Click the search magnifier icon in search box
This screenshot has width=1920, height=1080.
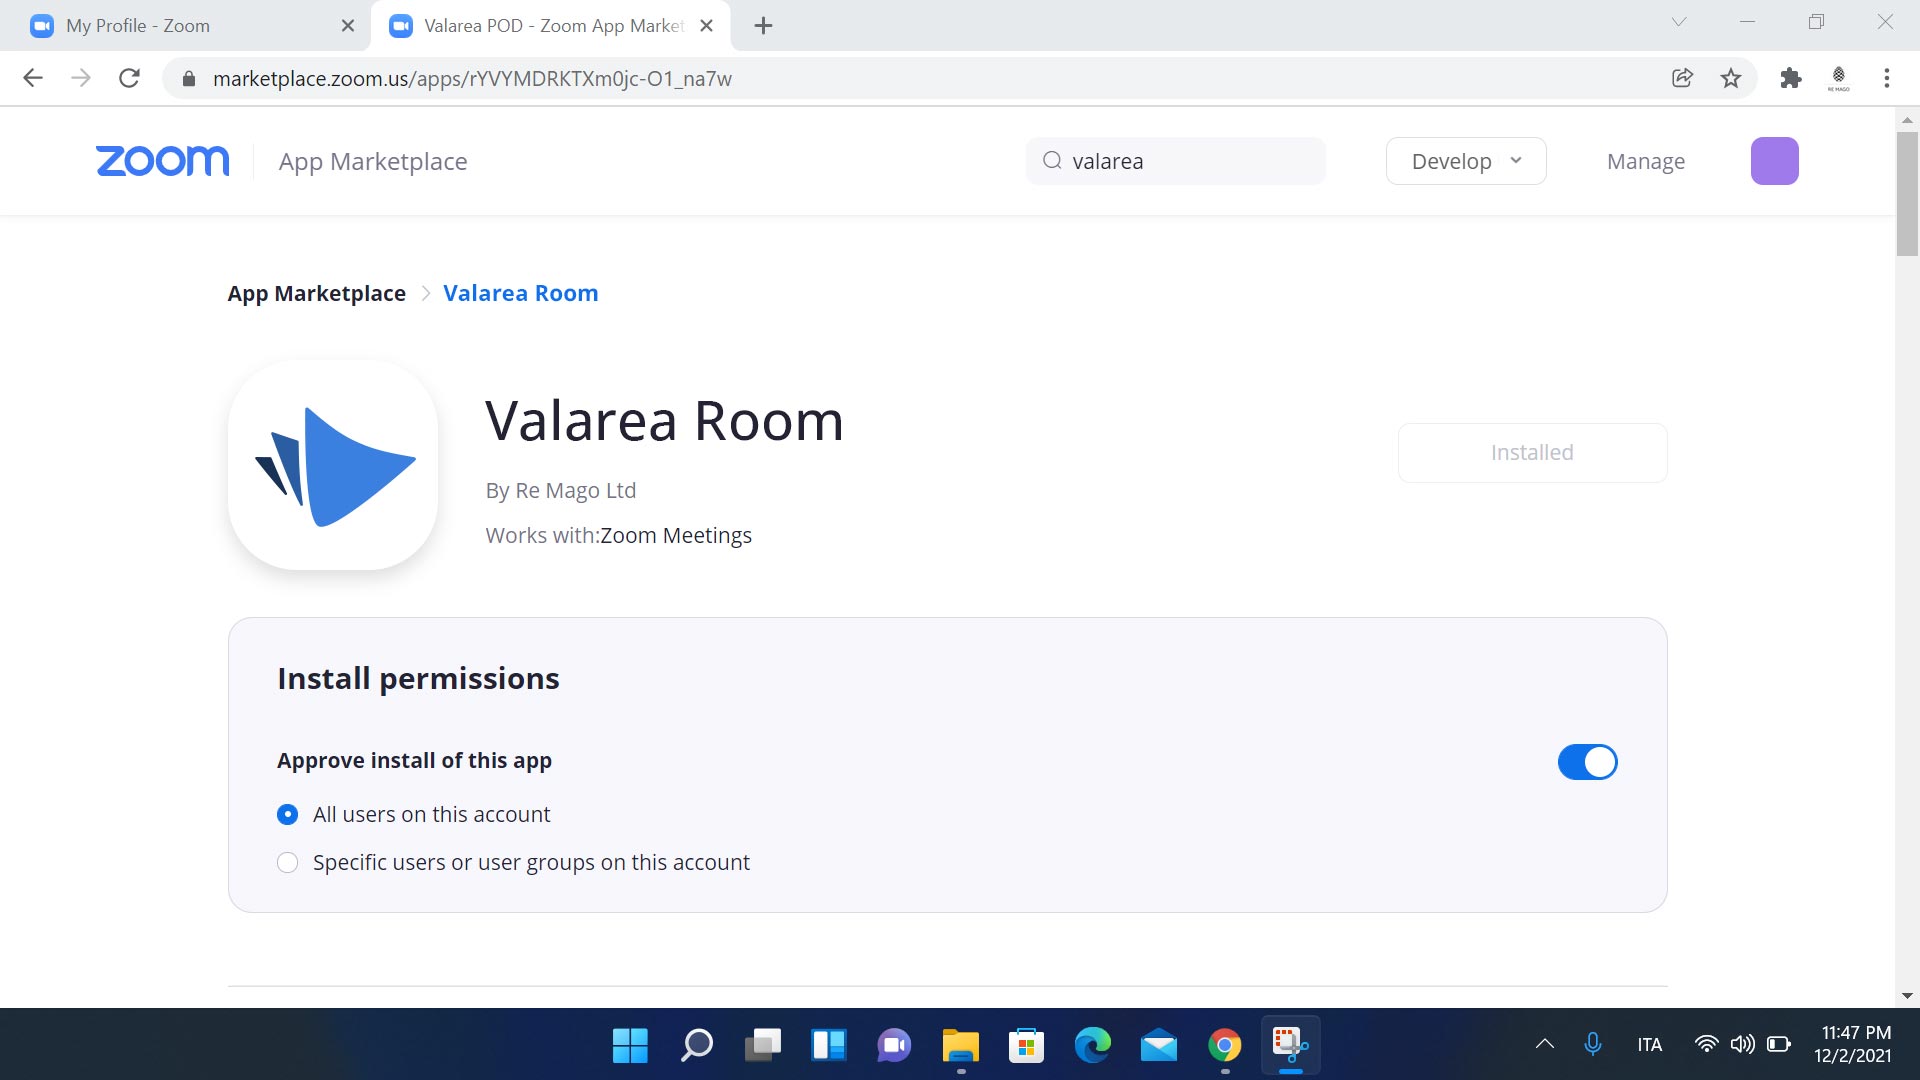(1052, 161)
